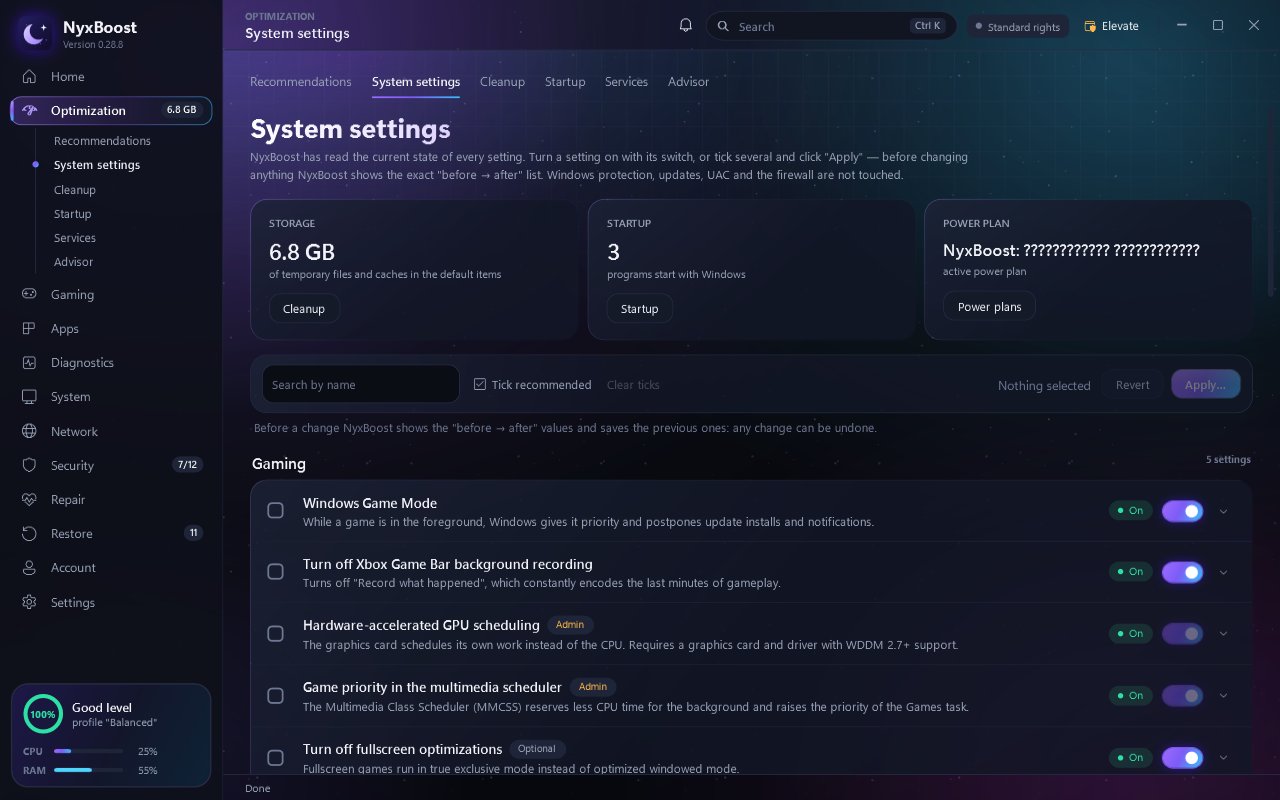Click the notifications bell icon
1280x800 pixels.
[686, 26]
